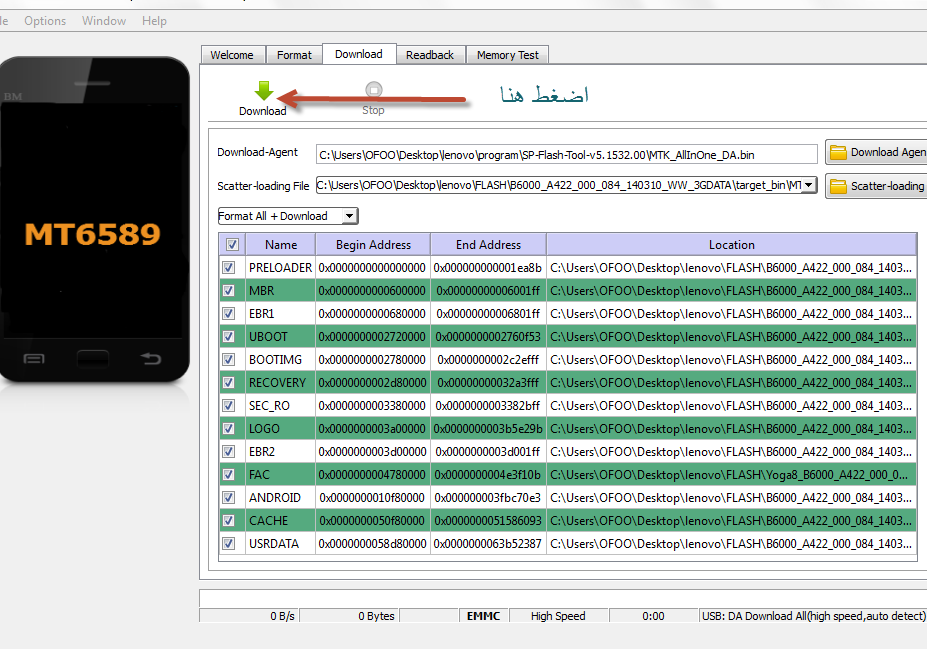The height and width of the screenshot is (649, 927).
Task: Uncheck the ANDROID partition checkbox
Action: (228, 498)
